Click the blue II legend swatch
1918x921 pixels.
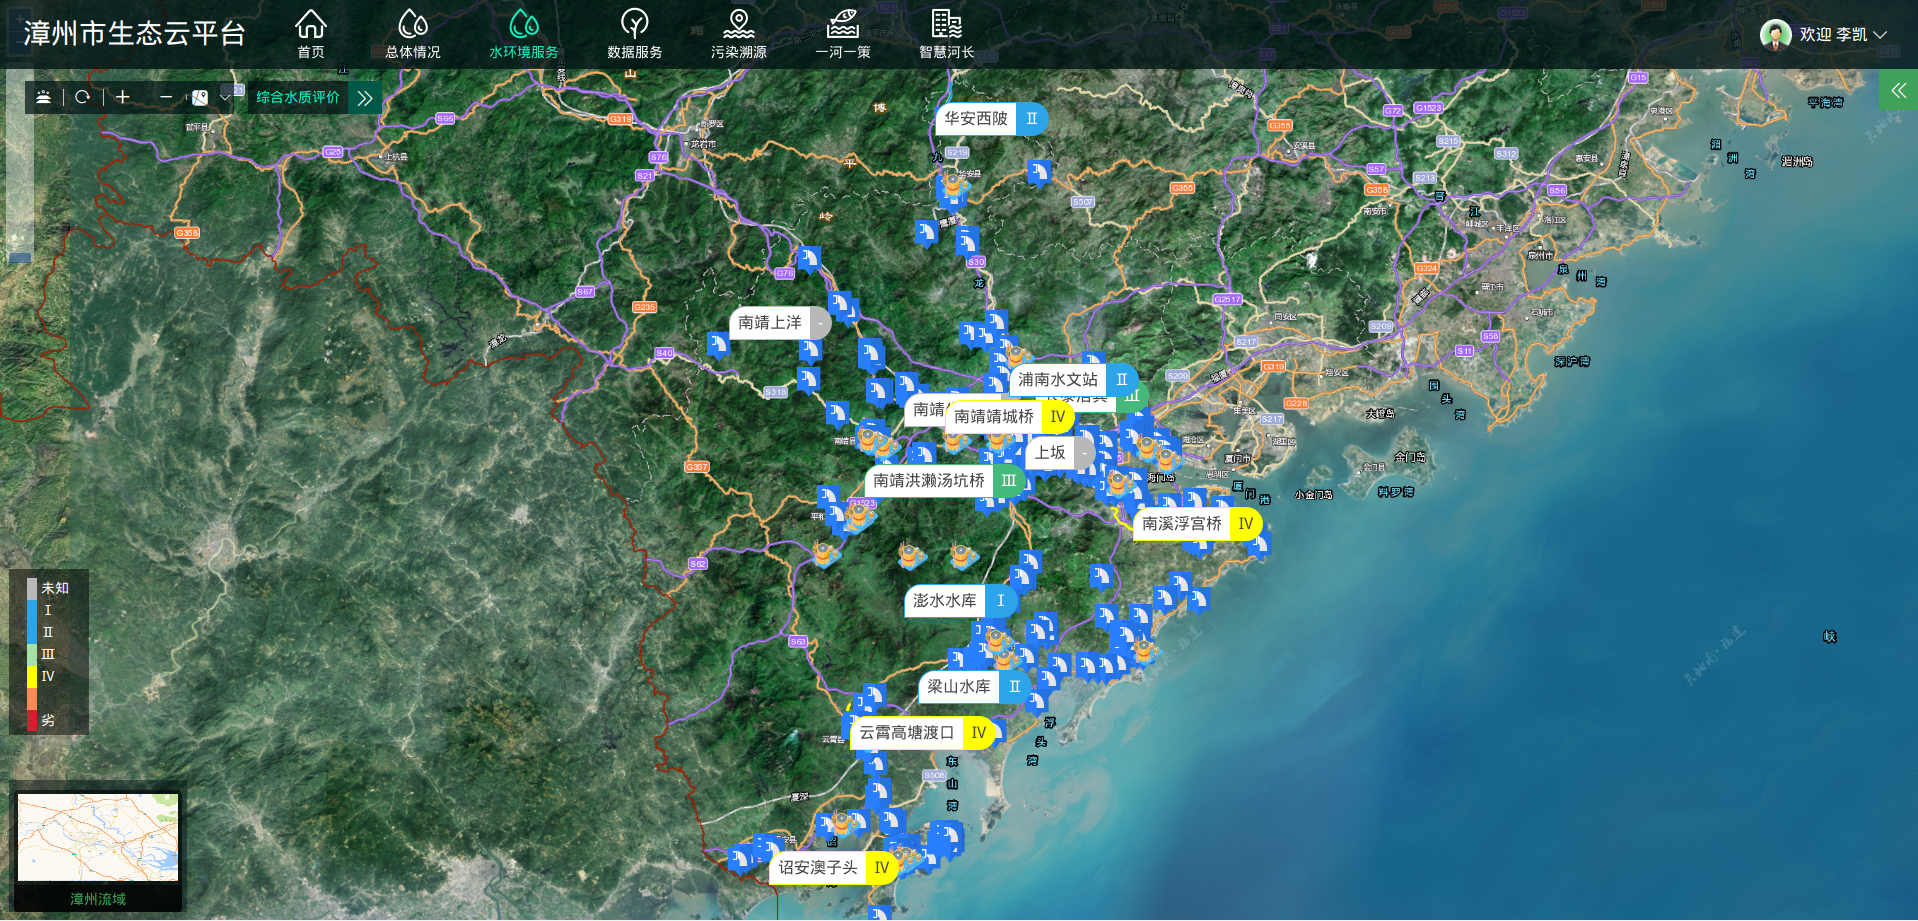32,633
